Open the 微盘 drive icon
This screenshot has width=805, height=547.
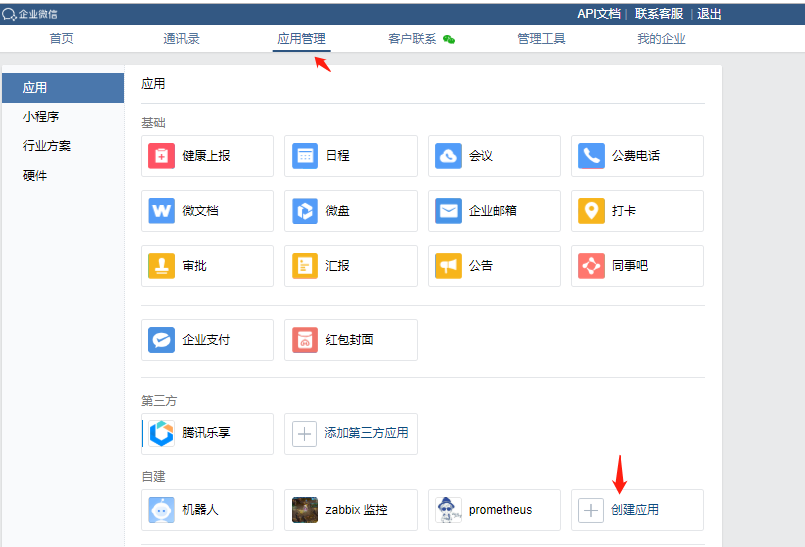pos(305,211)
